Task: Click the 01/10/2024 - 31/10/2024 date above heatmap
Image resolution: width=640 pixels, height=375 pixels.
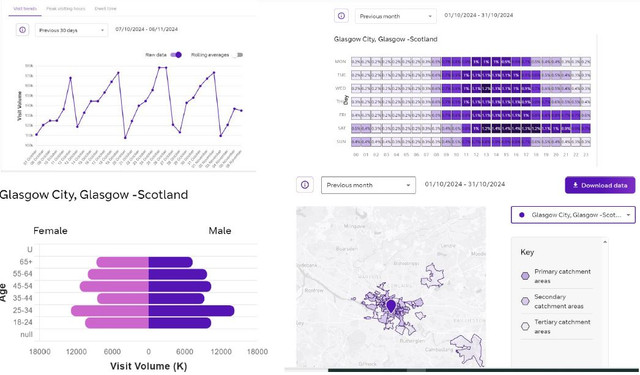Action: [479, 15]
